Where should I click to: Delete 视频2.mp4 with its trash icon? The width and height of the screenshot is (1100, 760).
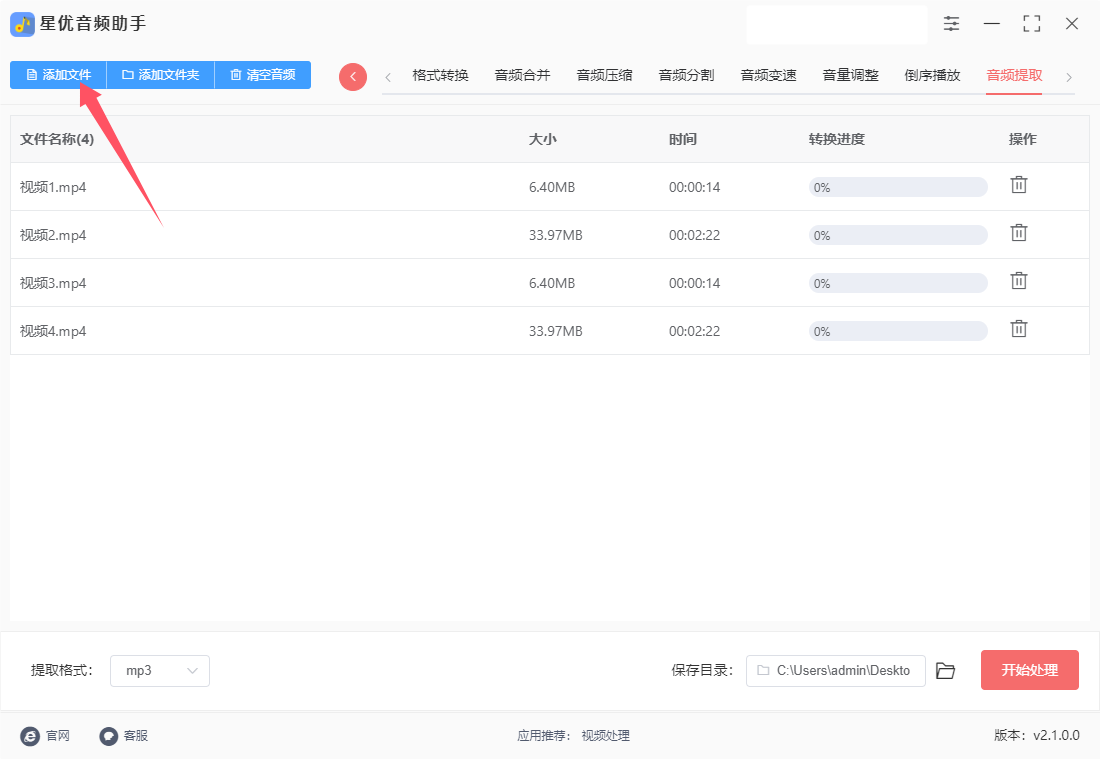[x=1019, y=232]
